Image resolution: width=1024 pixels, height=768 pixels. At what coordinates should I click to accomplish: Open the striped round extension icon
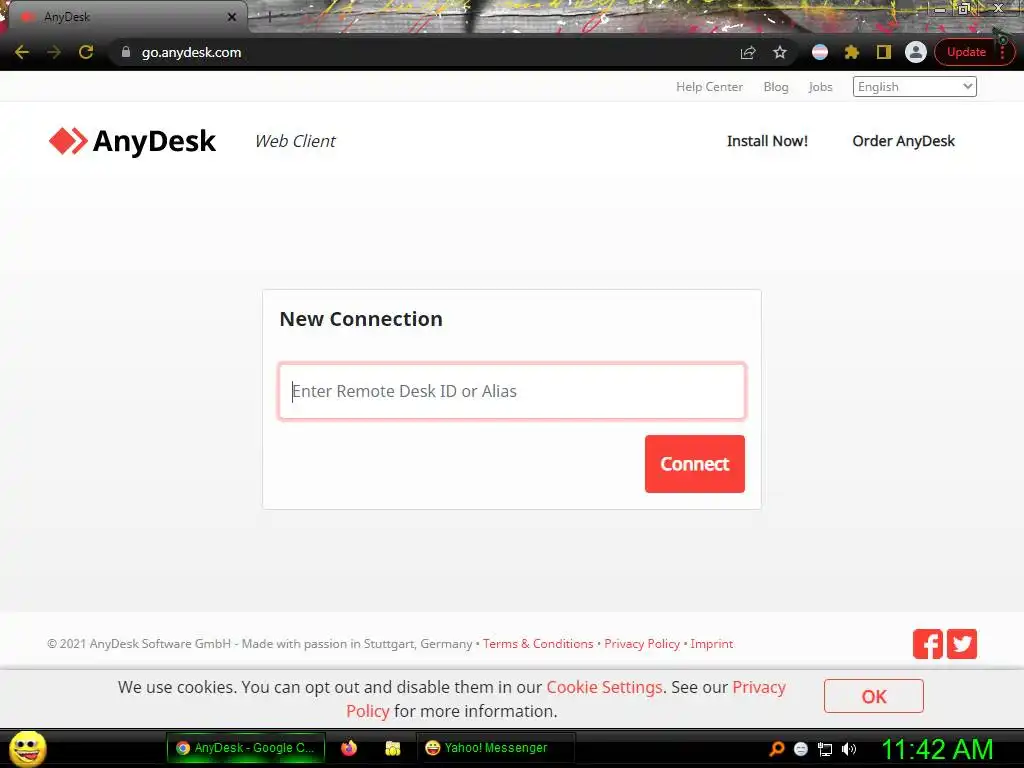pos(820,52)
